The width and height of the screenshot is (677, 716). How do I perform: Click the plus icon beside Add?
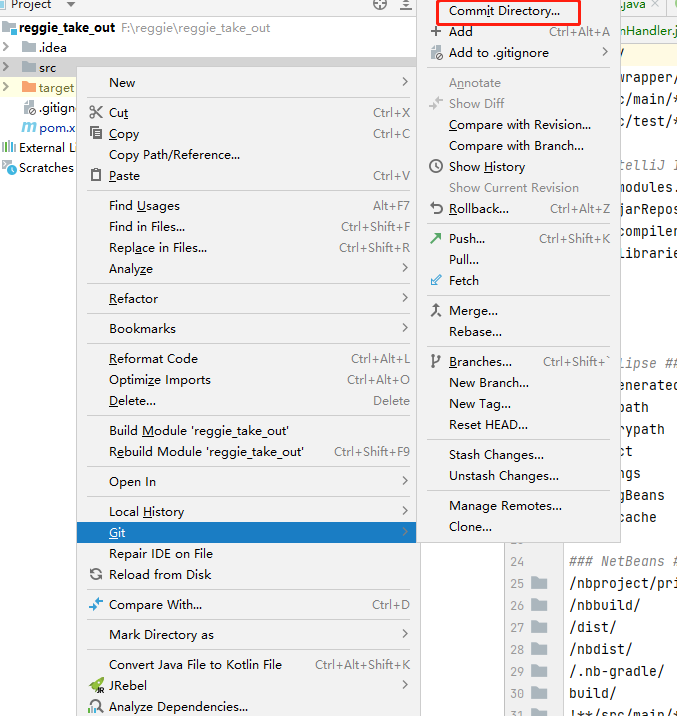[x=436, y=31]
